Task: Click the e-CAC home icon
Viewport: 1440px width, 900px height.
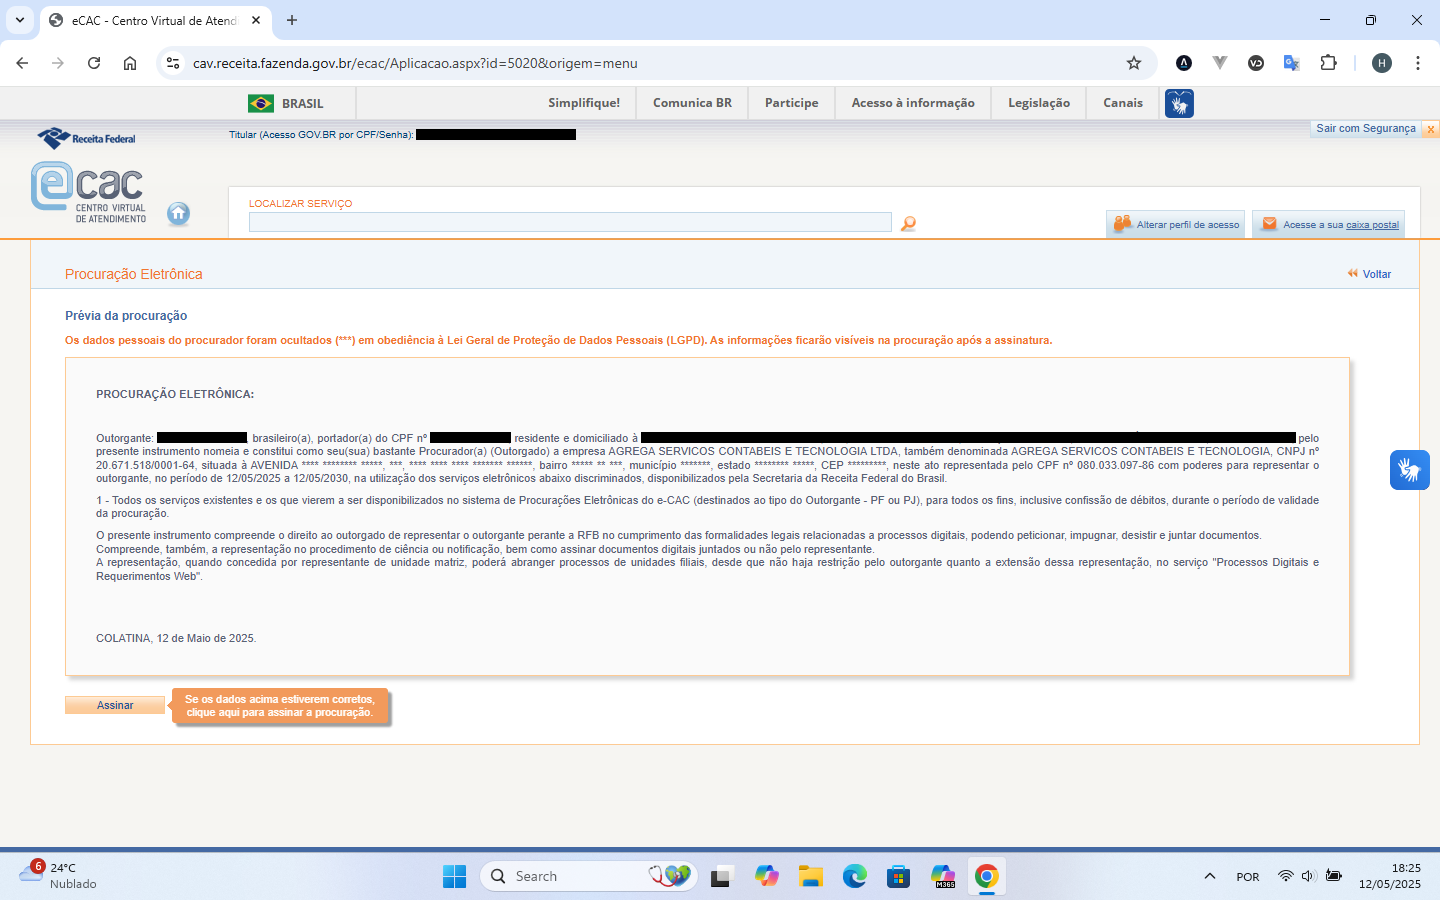Action: click(x=178, y=213)
